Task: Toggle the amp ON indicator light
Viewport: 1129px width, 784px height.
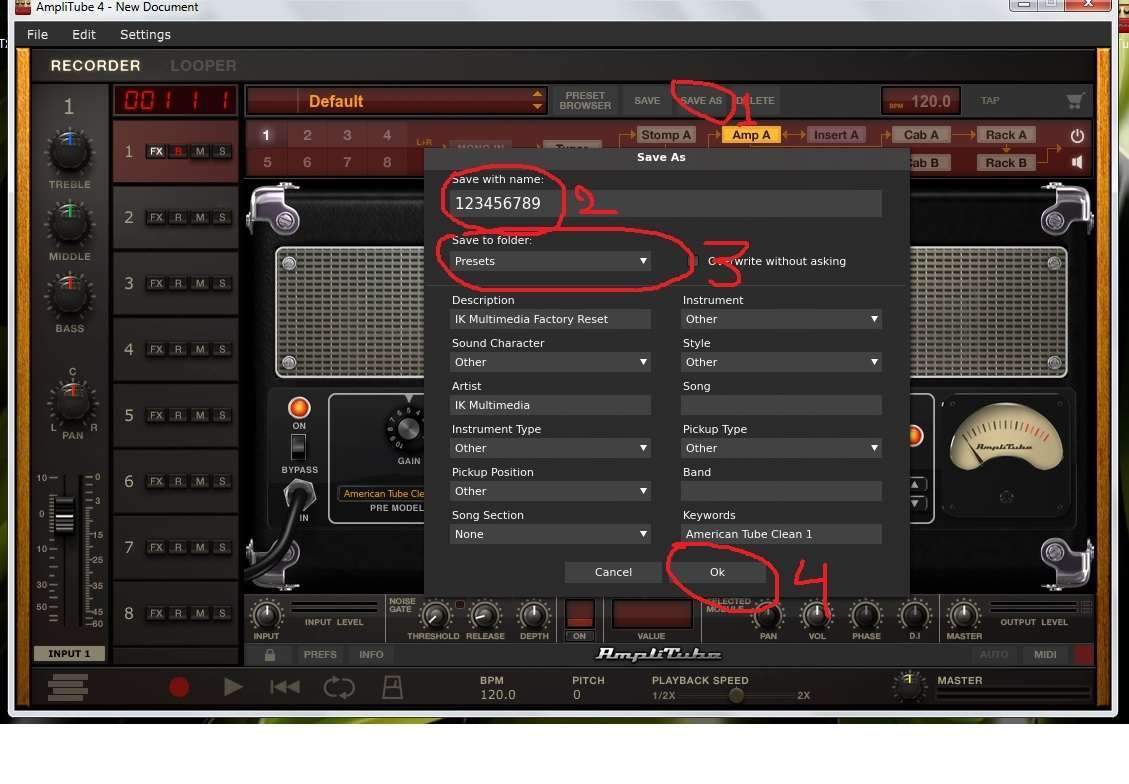Action: [x=299, y=407]
